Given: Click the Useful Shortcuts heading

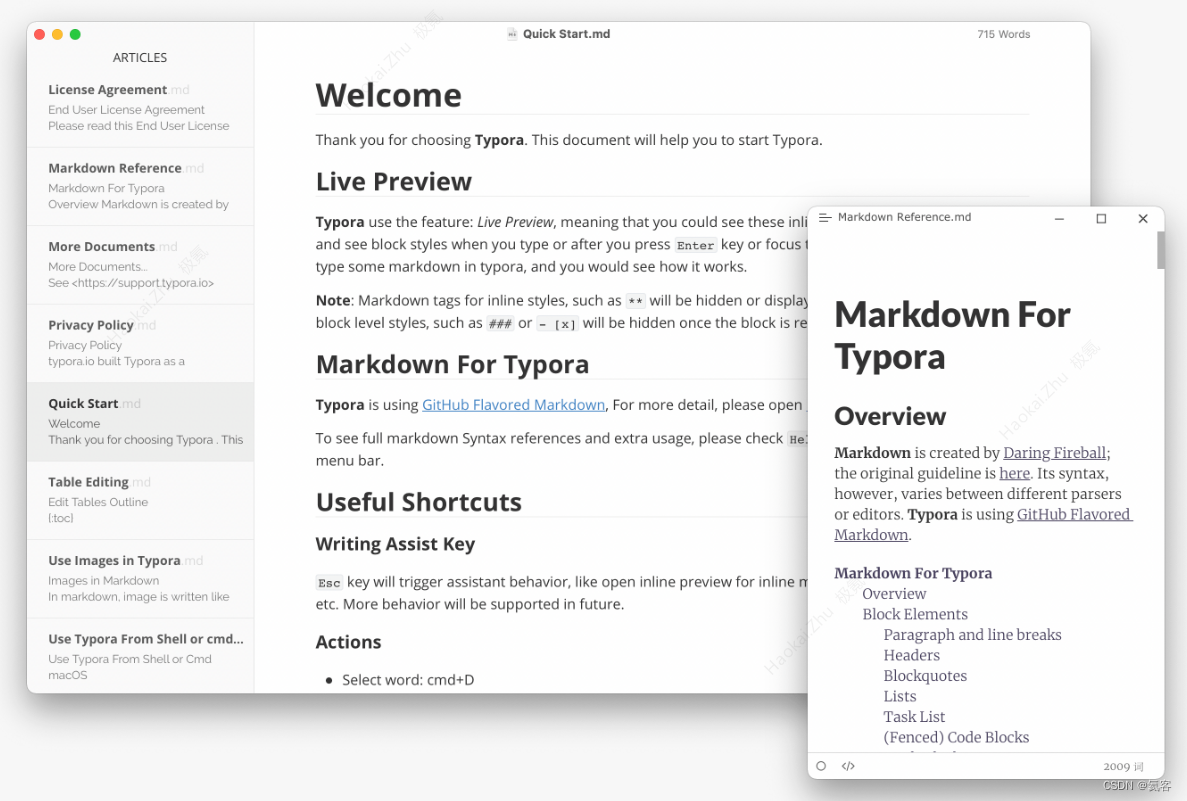Looking at the screenshot, I should (419, 502).
